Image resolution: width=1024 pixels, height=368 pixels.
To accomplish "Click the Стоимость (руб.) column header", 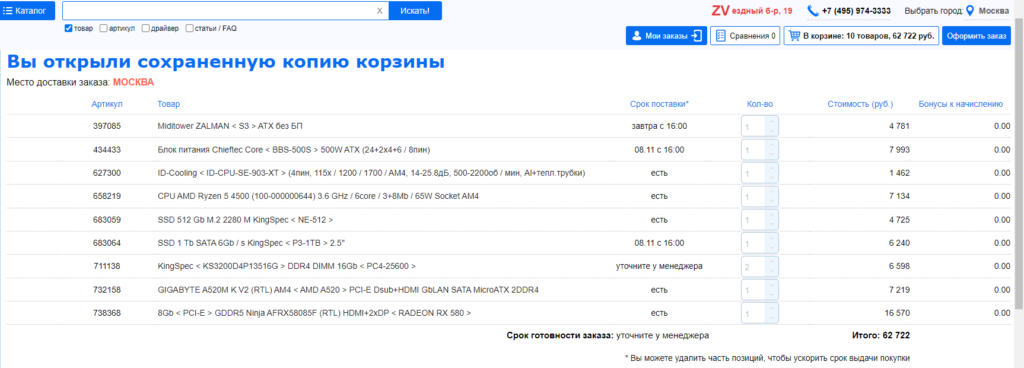I will click(x=860, y=104).
